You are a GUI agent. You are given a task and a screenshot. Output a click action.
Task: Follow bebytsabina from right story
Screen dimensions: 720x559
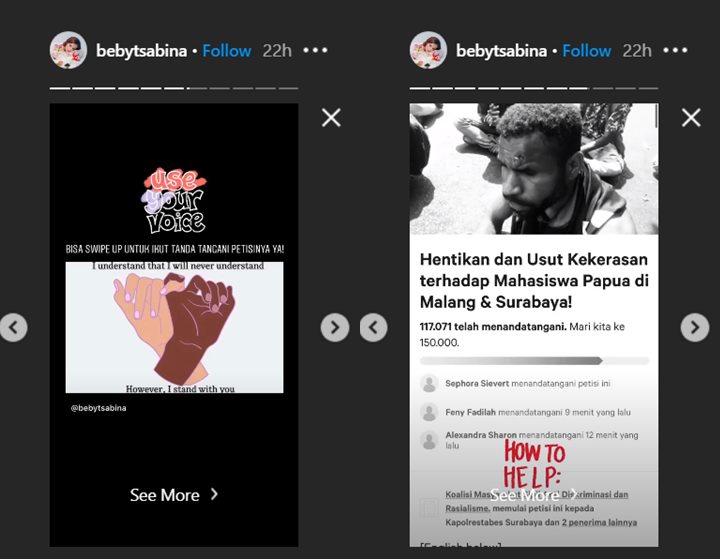pyautogui.click(x=587, y=51)
